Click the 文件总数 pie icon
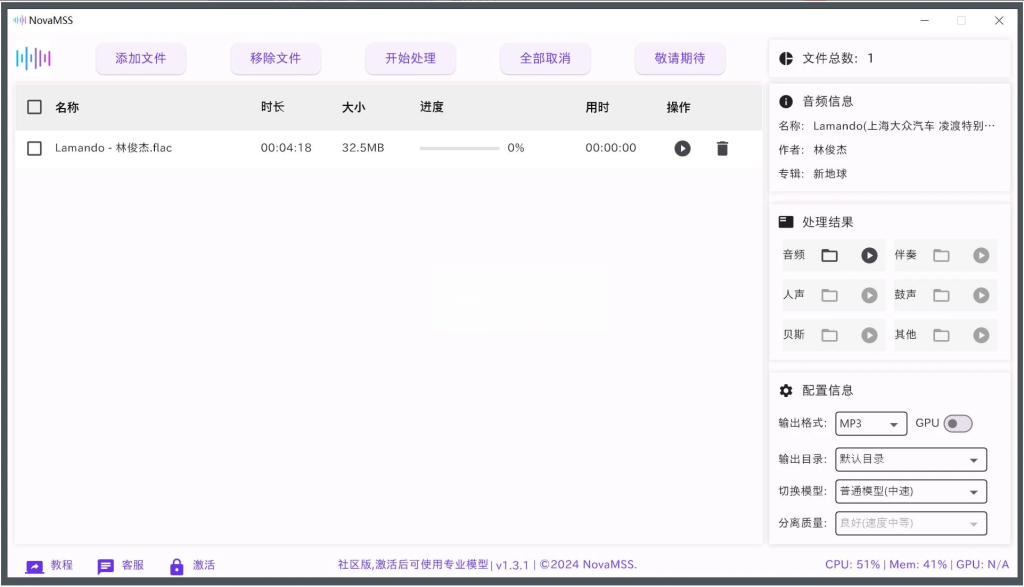 tap(786, 58)
